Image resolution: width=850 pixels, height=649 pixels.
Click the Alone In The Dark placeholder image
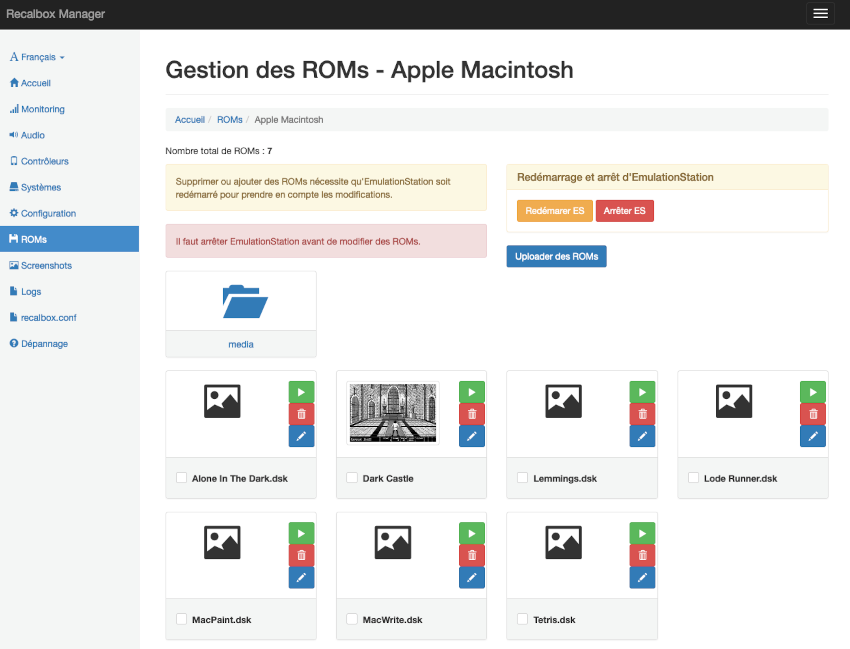click(x=222, y=401)
